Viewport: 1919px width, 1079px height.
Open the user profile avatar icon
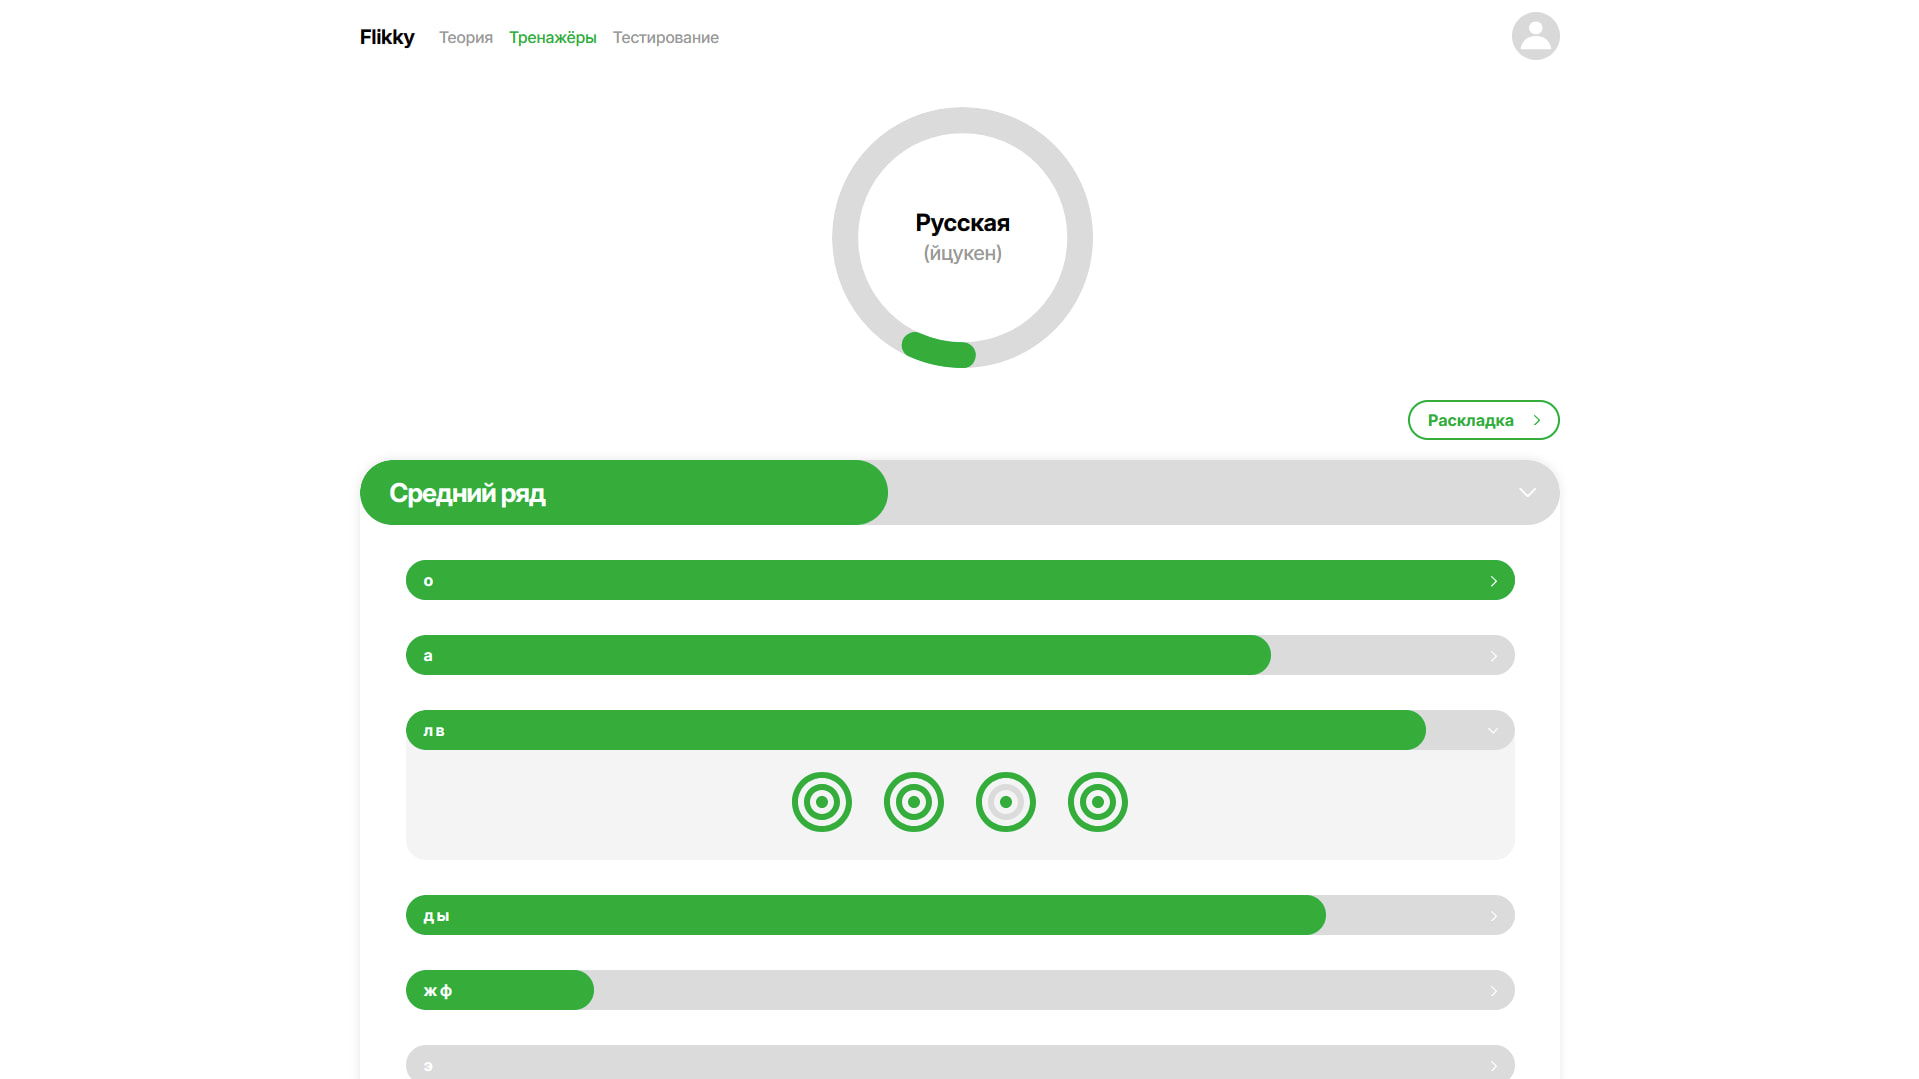coord(1535,36)
